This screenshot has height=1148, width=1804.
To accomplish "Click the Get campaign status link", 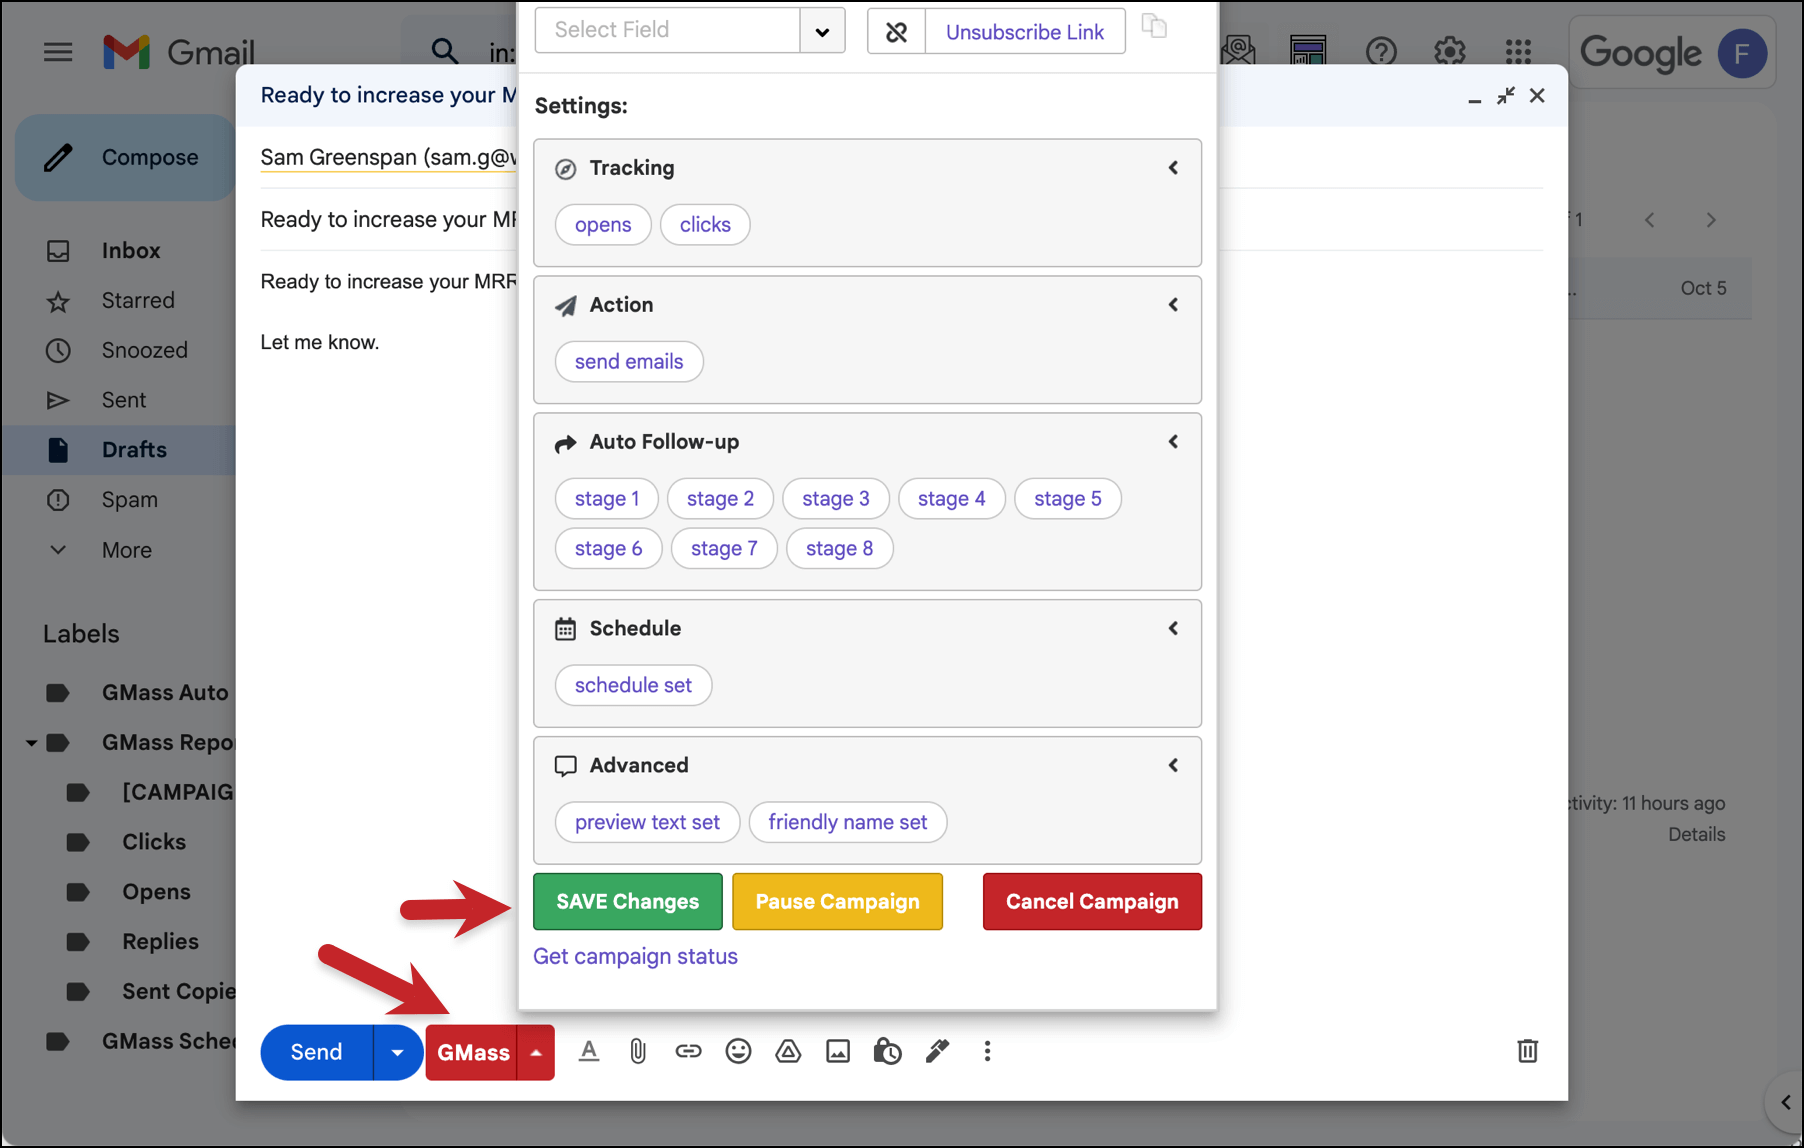I will pyautogui.click(x=635, y=957).
